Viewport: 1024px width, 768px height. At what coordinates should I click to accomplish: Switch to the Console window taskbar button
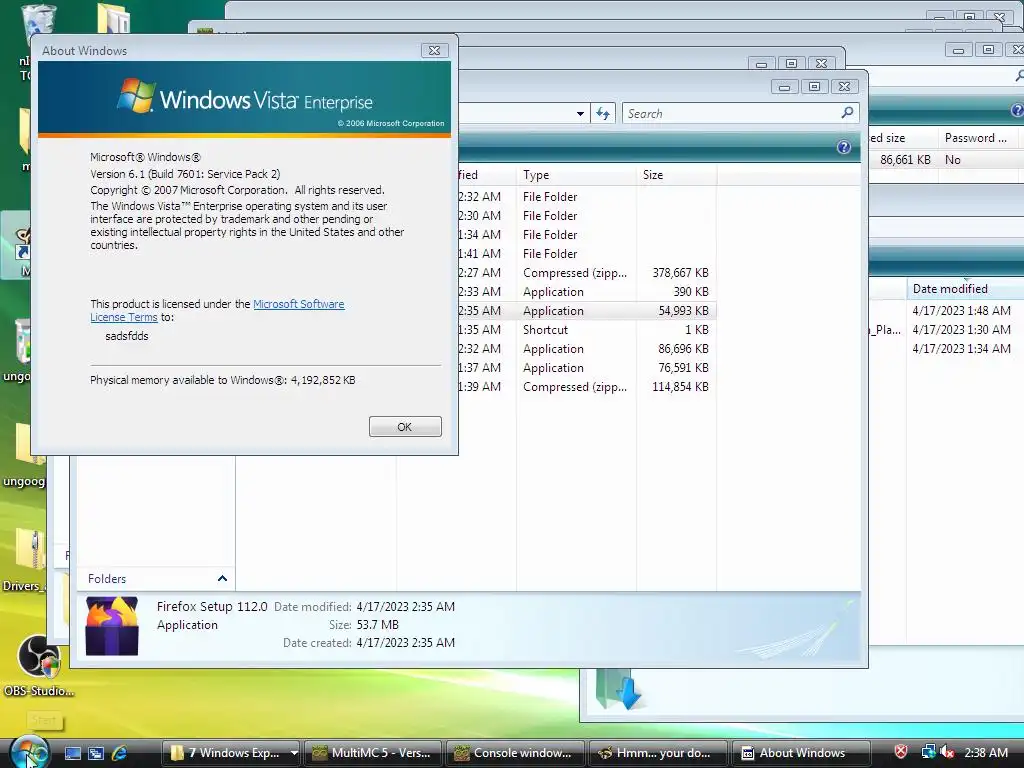[x=515, y=753]
